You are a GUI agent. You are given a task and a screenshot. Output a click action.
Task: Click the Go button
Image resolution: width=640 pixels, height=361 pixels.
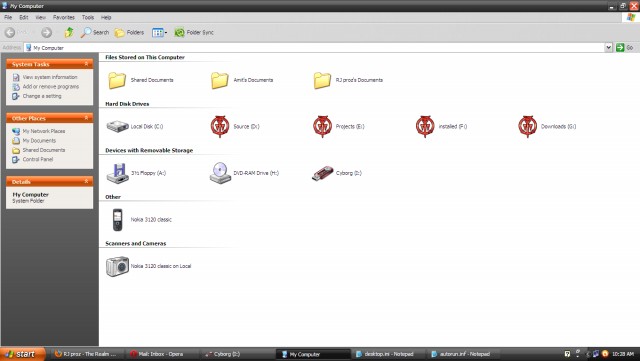point(625,47)
